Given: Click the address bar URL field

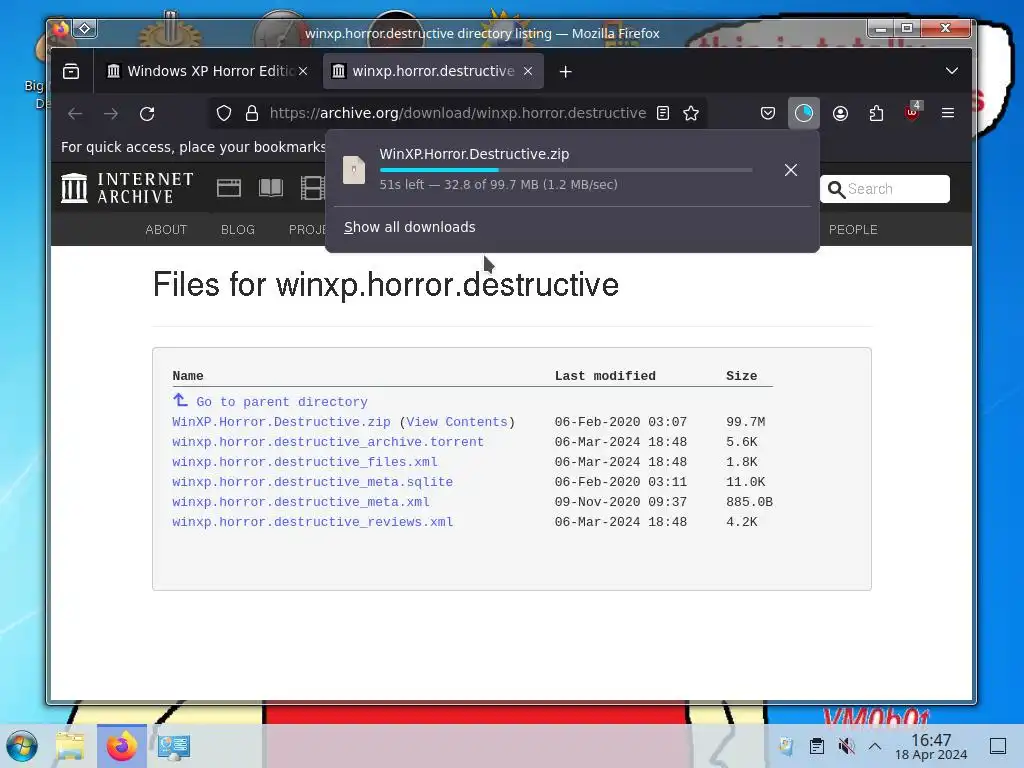Looking at the screenshot, I should point(457,114).
